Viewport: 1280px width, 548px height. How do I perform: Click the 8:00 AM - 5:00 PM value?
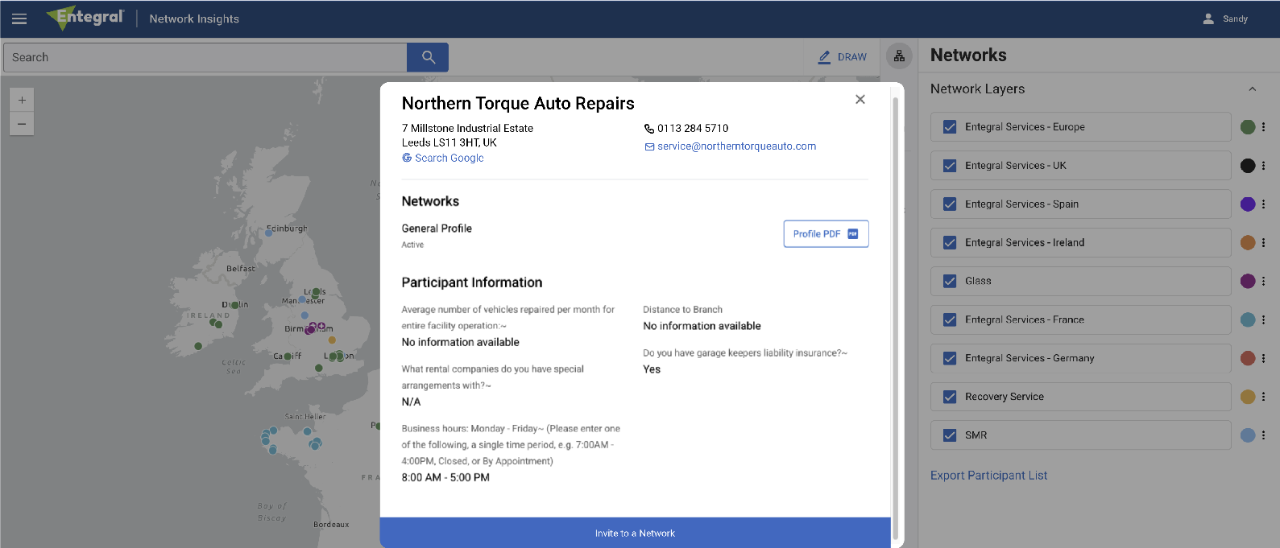[446, 478]
